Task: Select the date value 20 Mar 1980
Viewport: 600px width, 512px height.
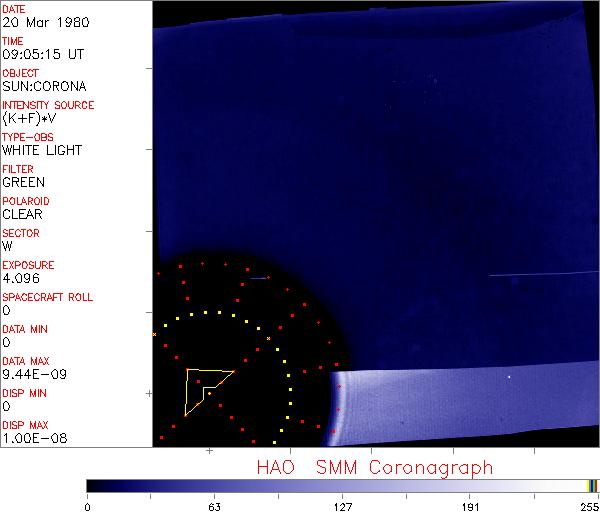Action: tap(46, 22)
